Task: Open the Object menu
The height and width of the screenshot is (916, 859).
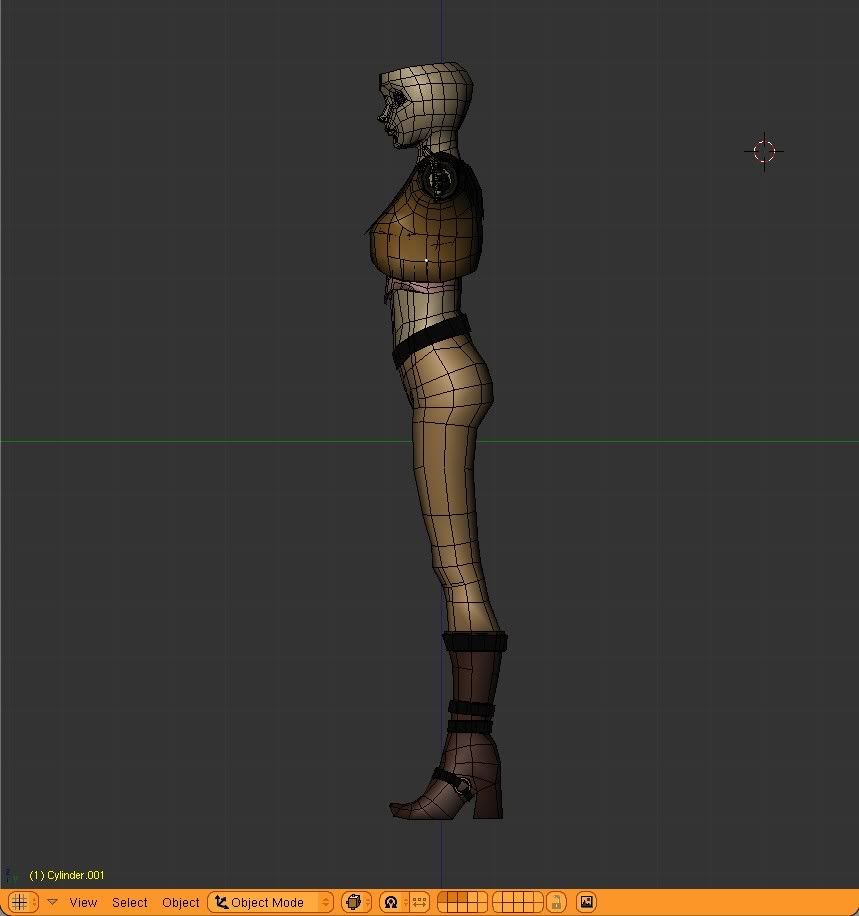Action: click(x=181, y=903)
